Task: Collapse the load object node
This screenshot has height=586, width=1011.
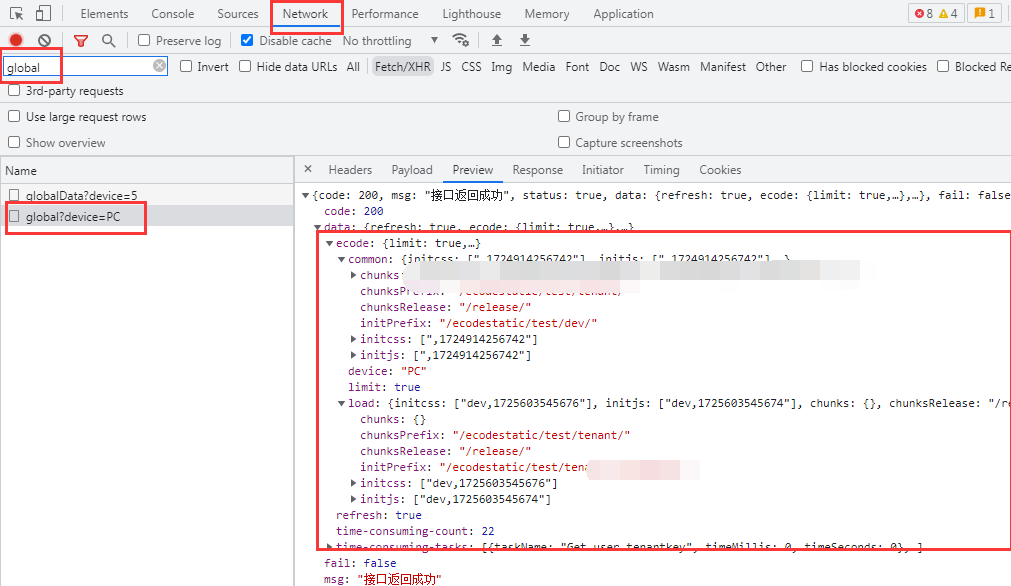Action: [342, 404]
